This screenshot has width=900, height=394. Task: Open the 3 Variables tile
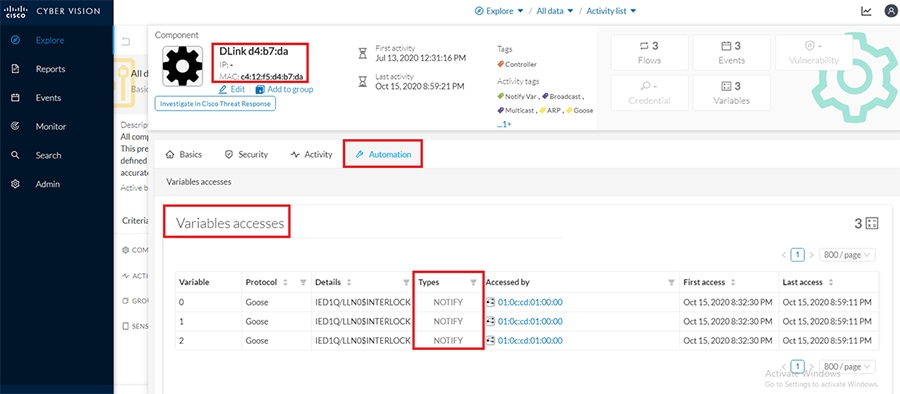point(731,92)
